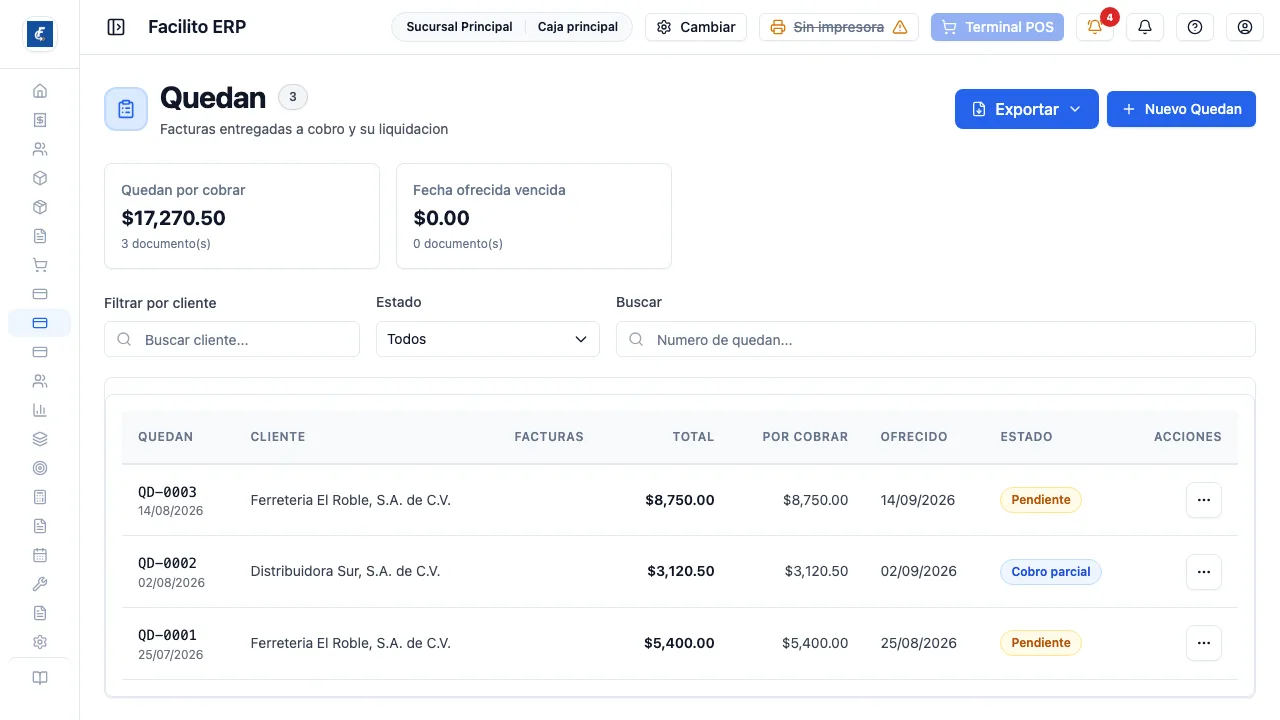Click the QD-0003 quedan number
The width and height of the screenshot is (1280, 720).
tap(167, 492)
